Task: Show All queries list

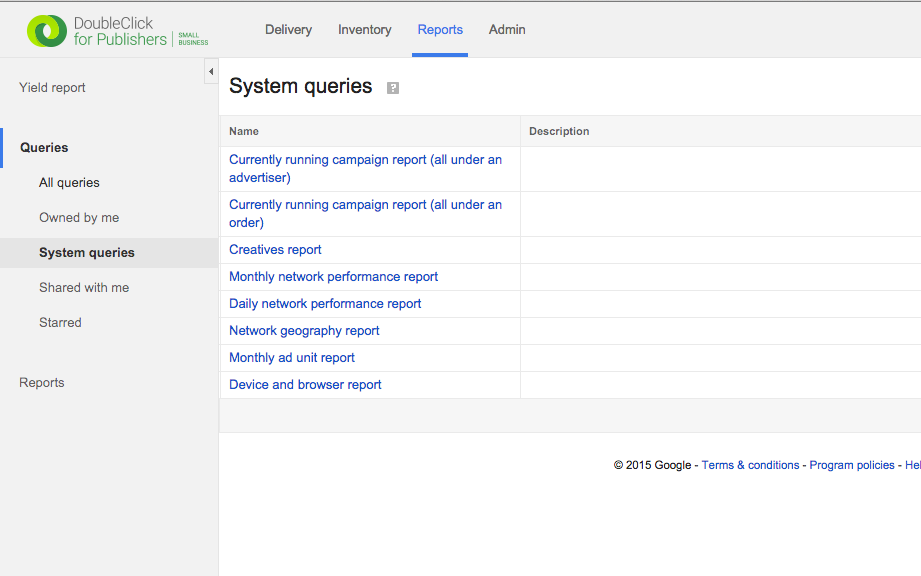Action: 69,183
